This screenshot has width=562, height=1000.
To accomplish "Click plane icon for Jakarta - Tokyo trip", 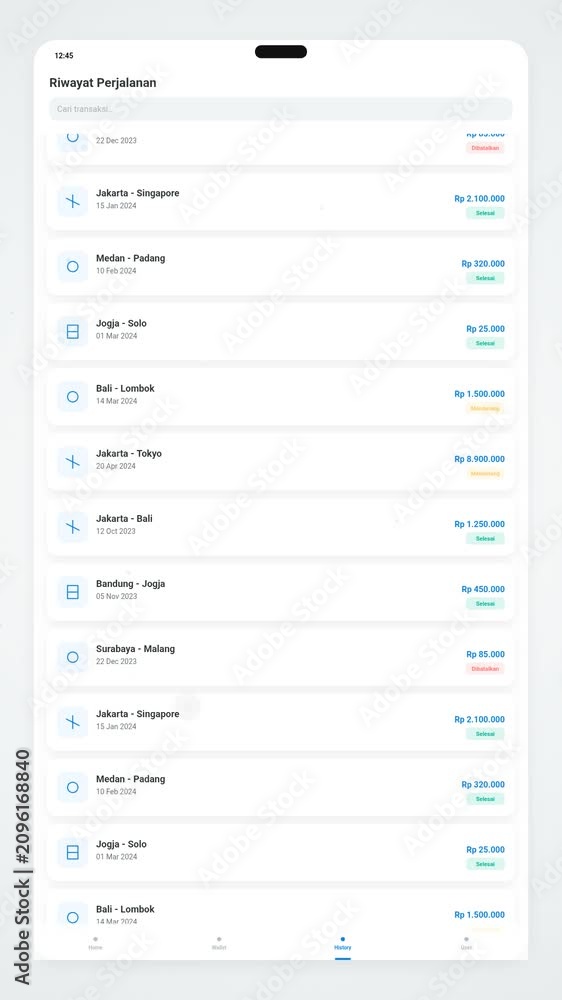I will [73, 462].
